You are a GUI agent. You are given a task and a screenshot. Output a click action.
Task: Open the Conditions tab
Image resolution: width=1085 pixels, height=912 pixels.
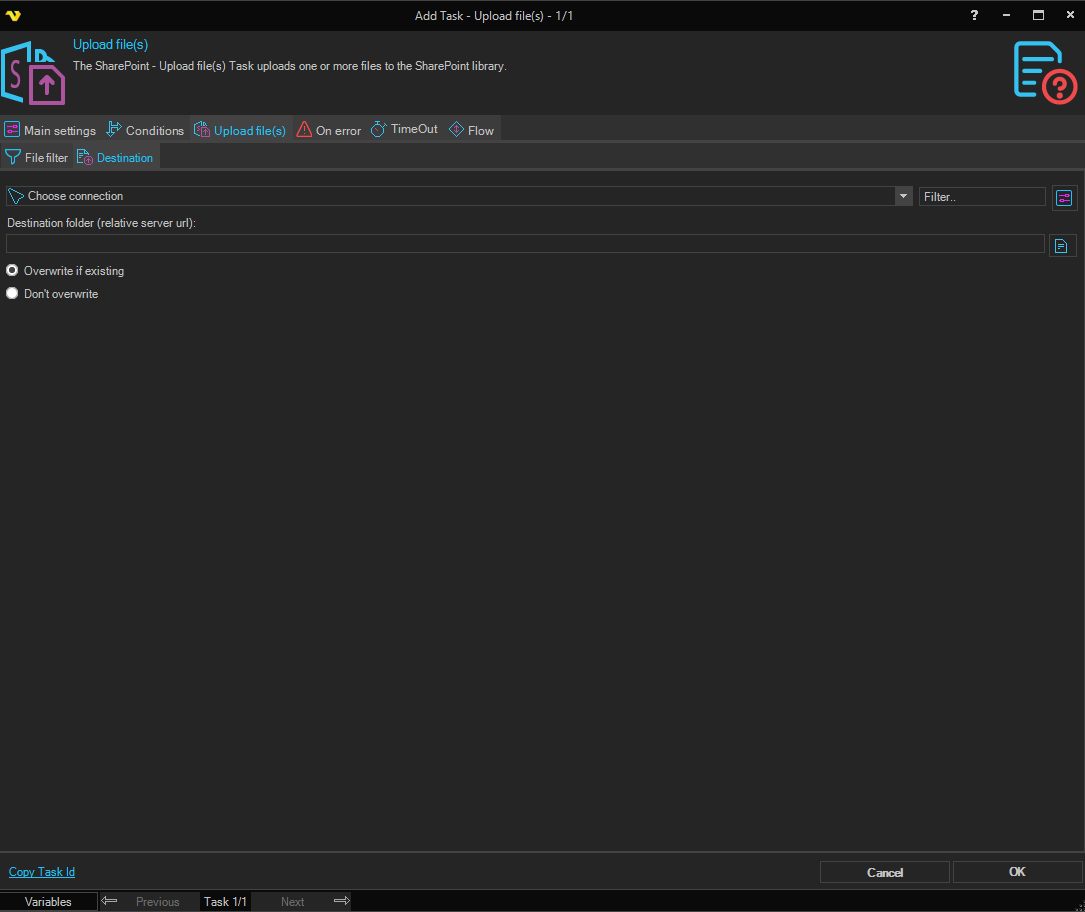pyautogui.click(x=145, y=130)
